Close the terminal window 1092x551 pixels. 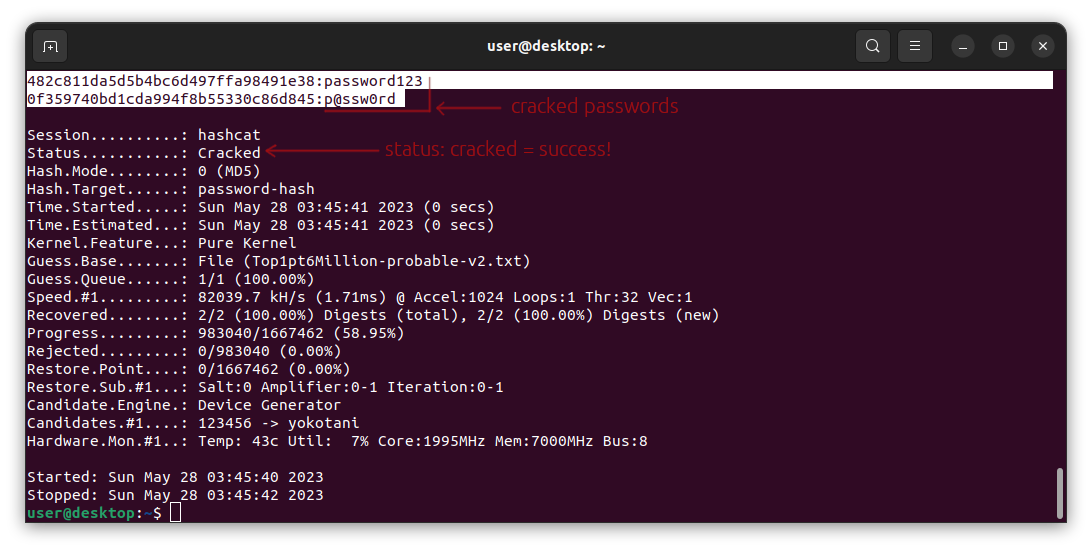[x=1043, y=47]
